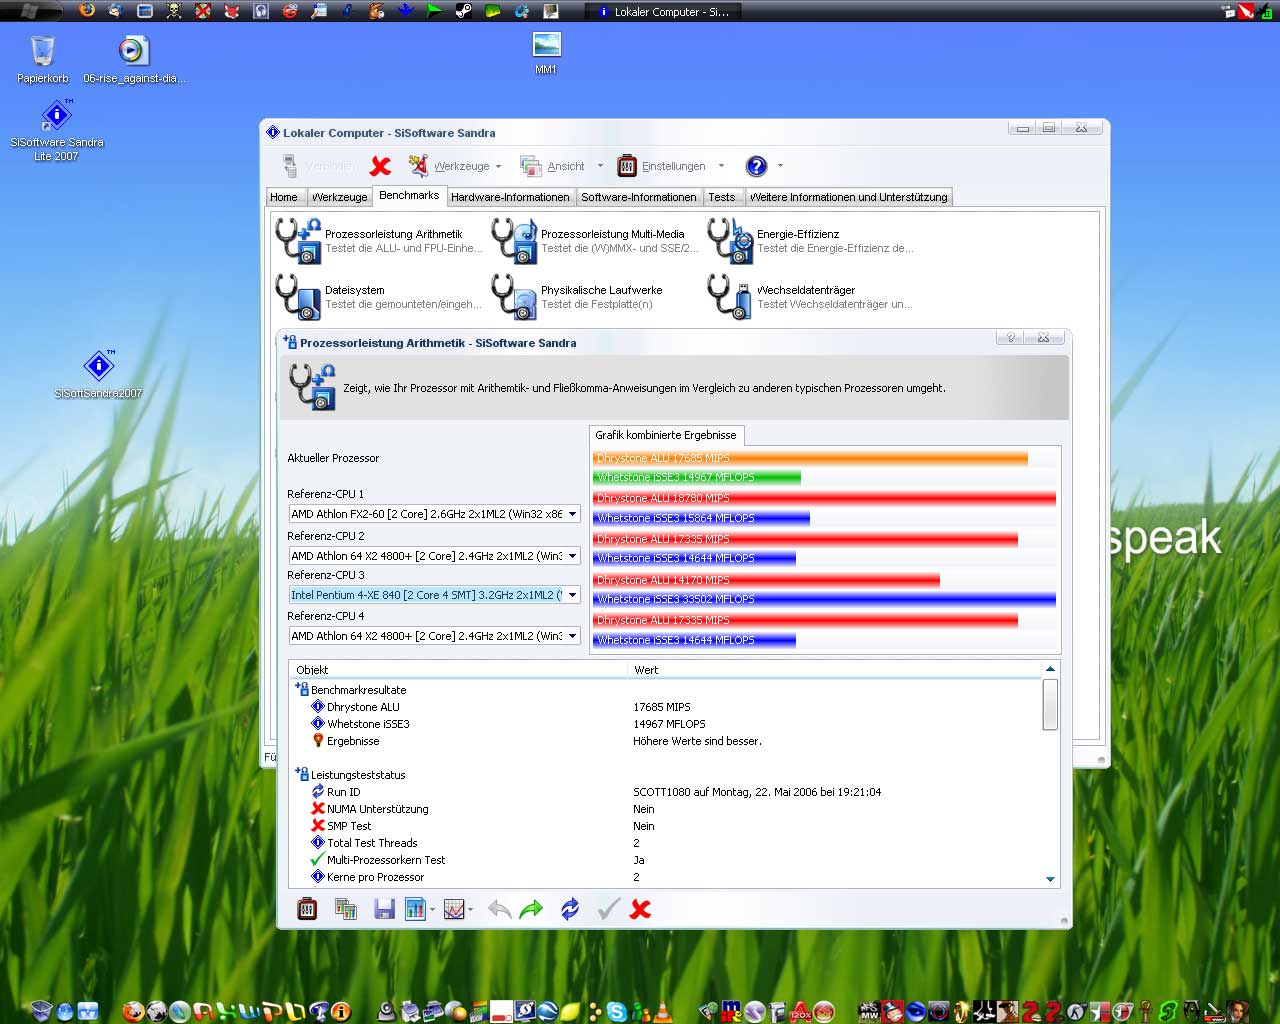Click the Einstellungen toolbar button
The height and width of the screenshot is (1024, 1280).
(662, 166)
